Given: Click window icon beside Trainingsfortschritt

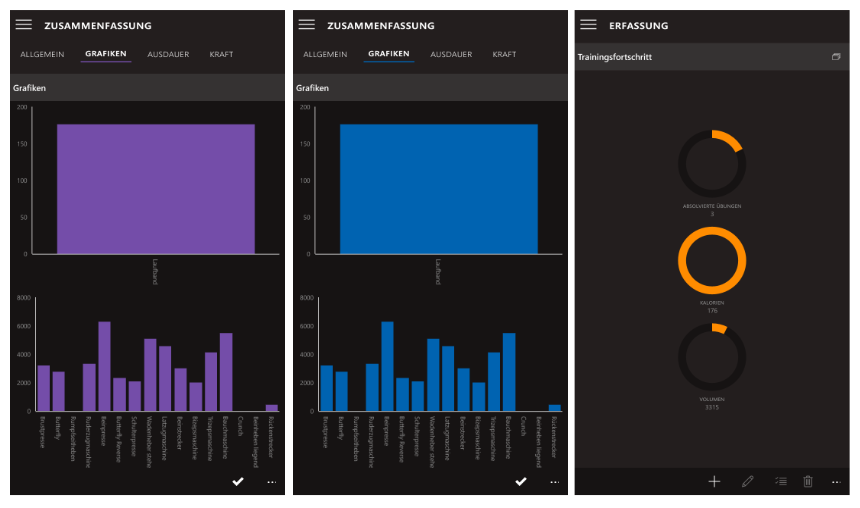Looking at the screenshot, I should tap(836, 57).
